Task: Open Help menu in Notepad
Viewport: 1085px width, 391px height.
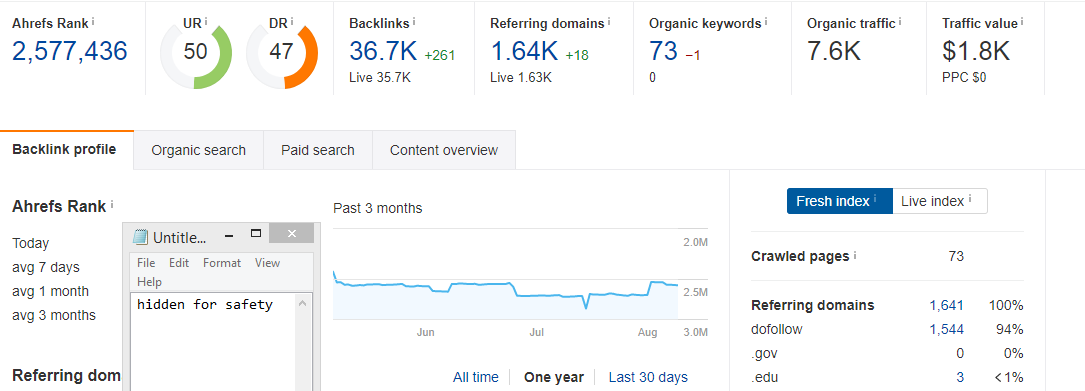Action: point(149,282)
